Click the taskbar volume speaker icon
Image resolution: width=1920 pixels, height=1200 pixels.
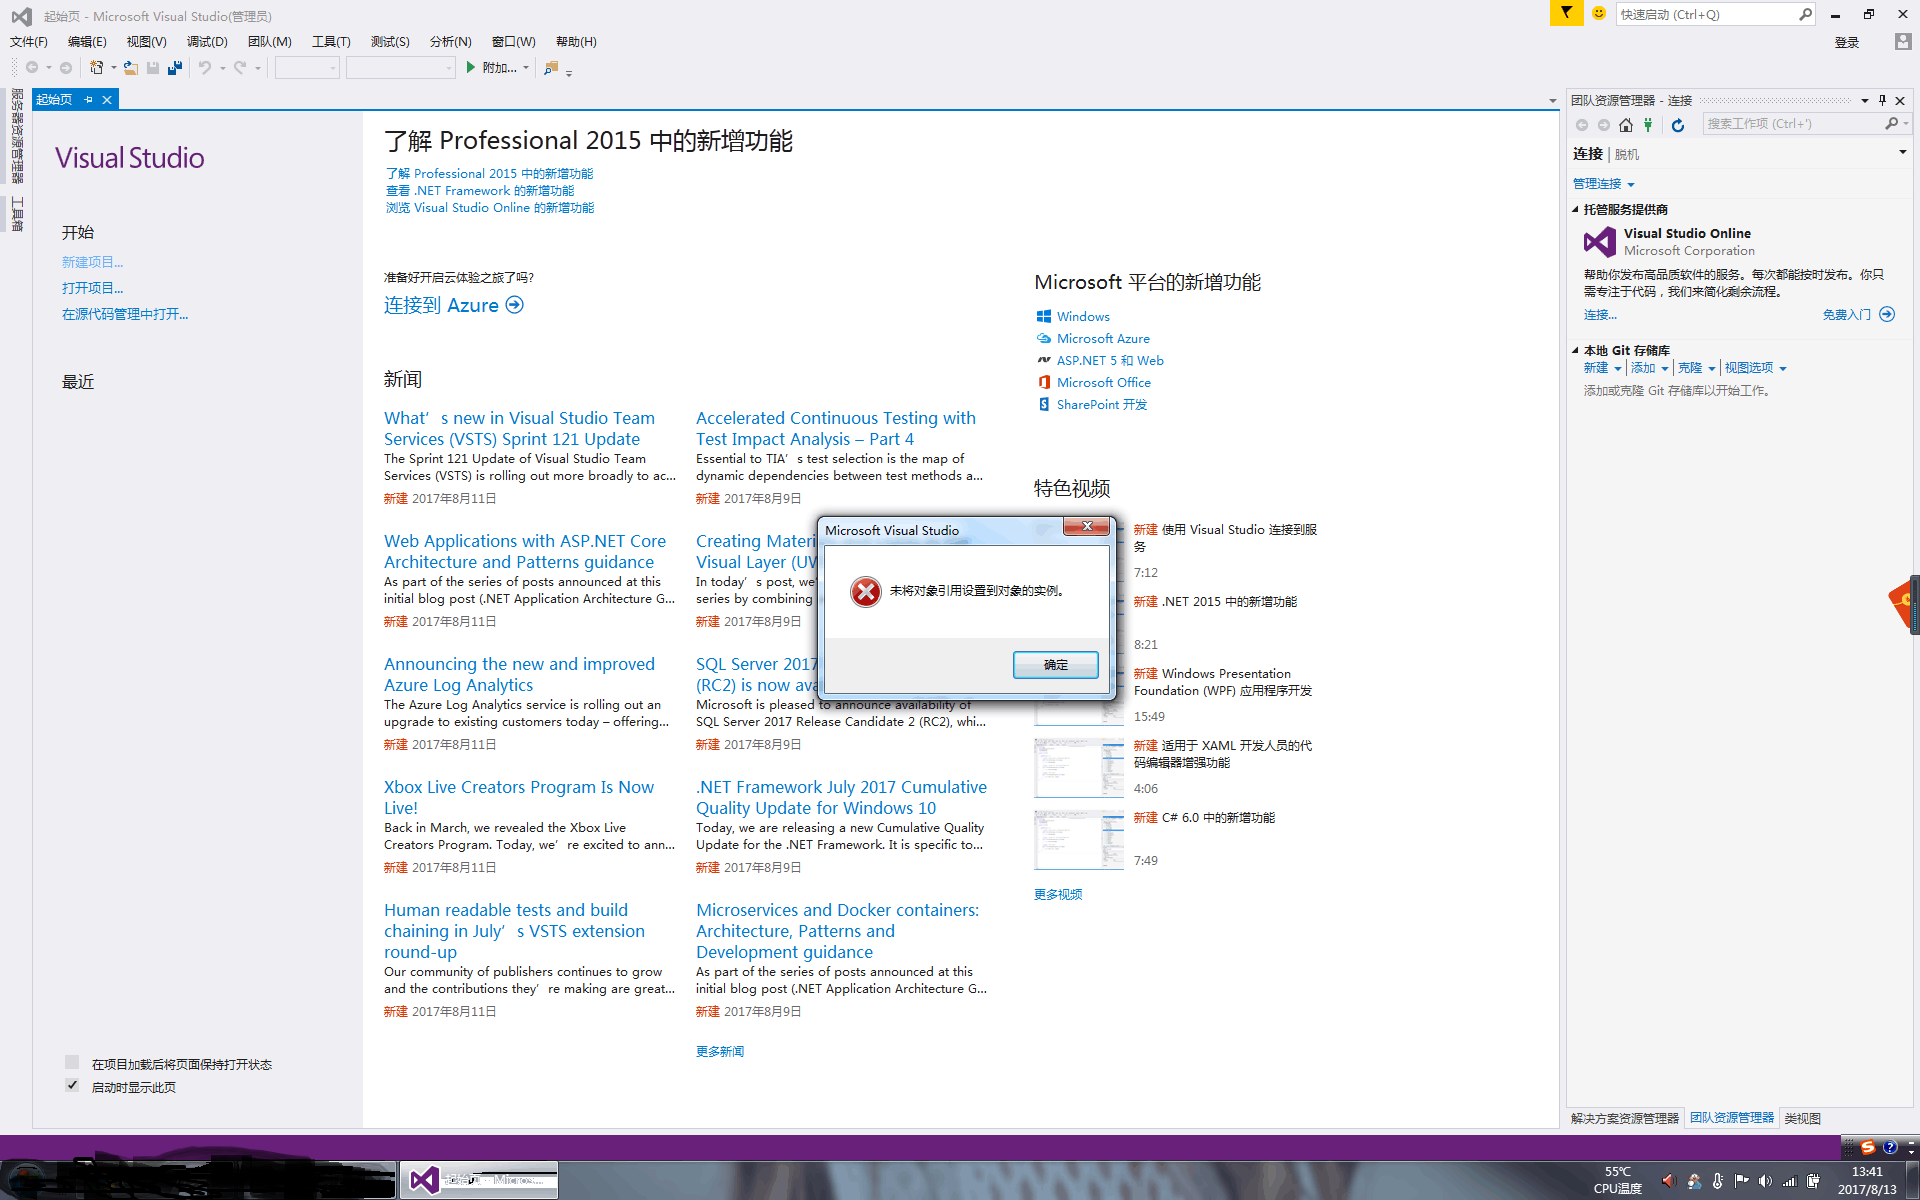point(1765,1181)
